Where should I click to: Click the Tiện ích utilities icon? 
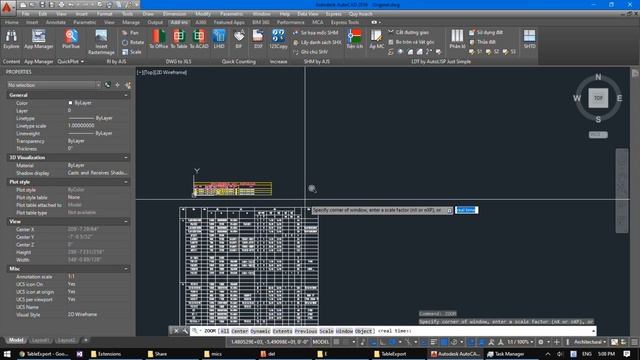pyautogui.click(x=354, y=39)
